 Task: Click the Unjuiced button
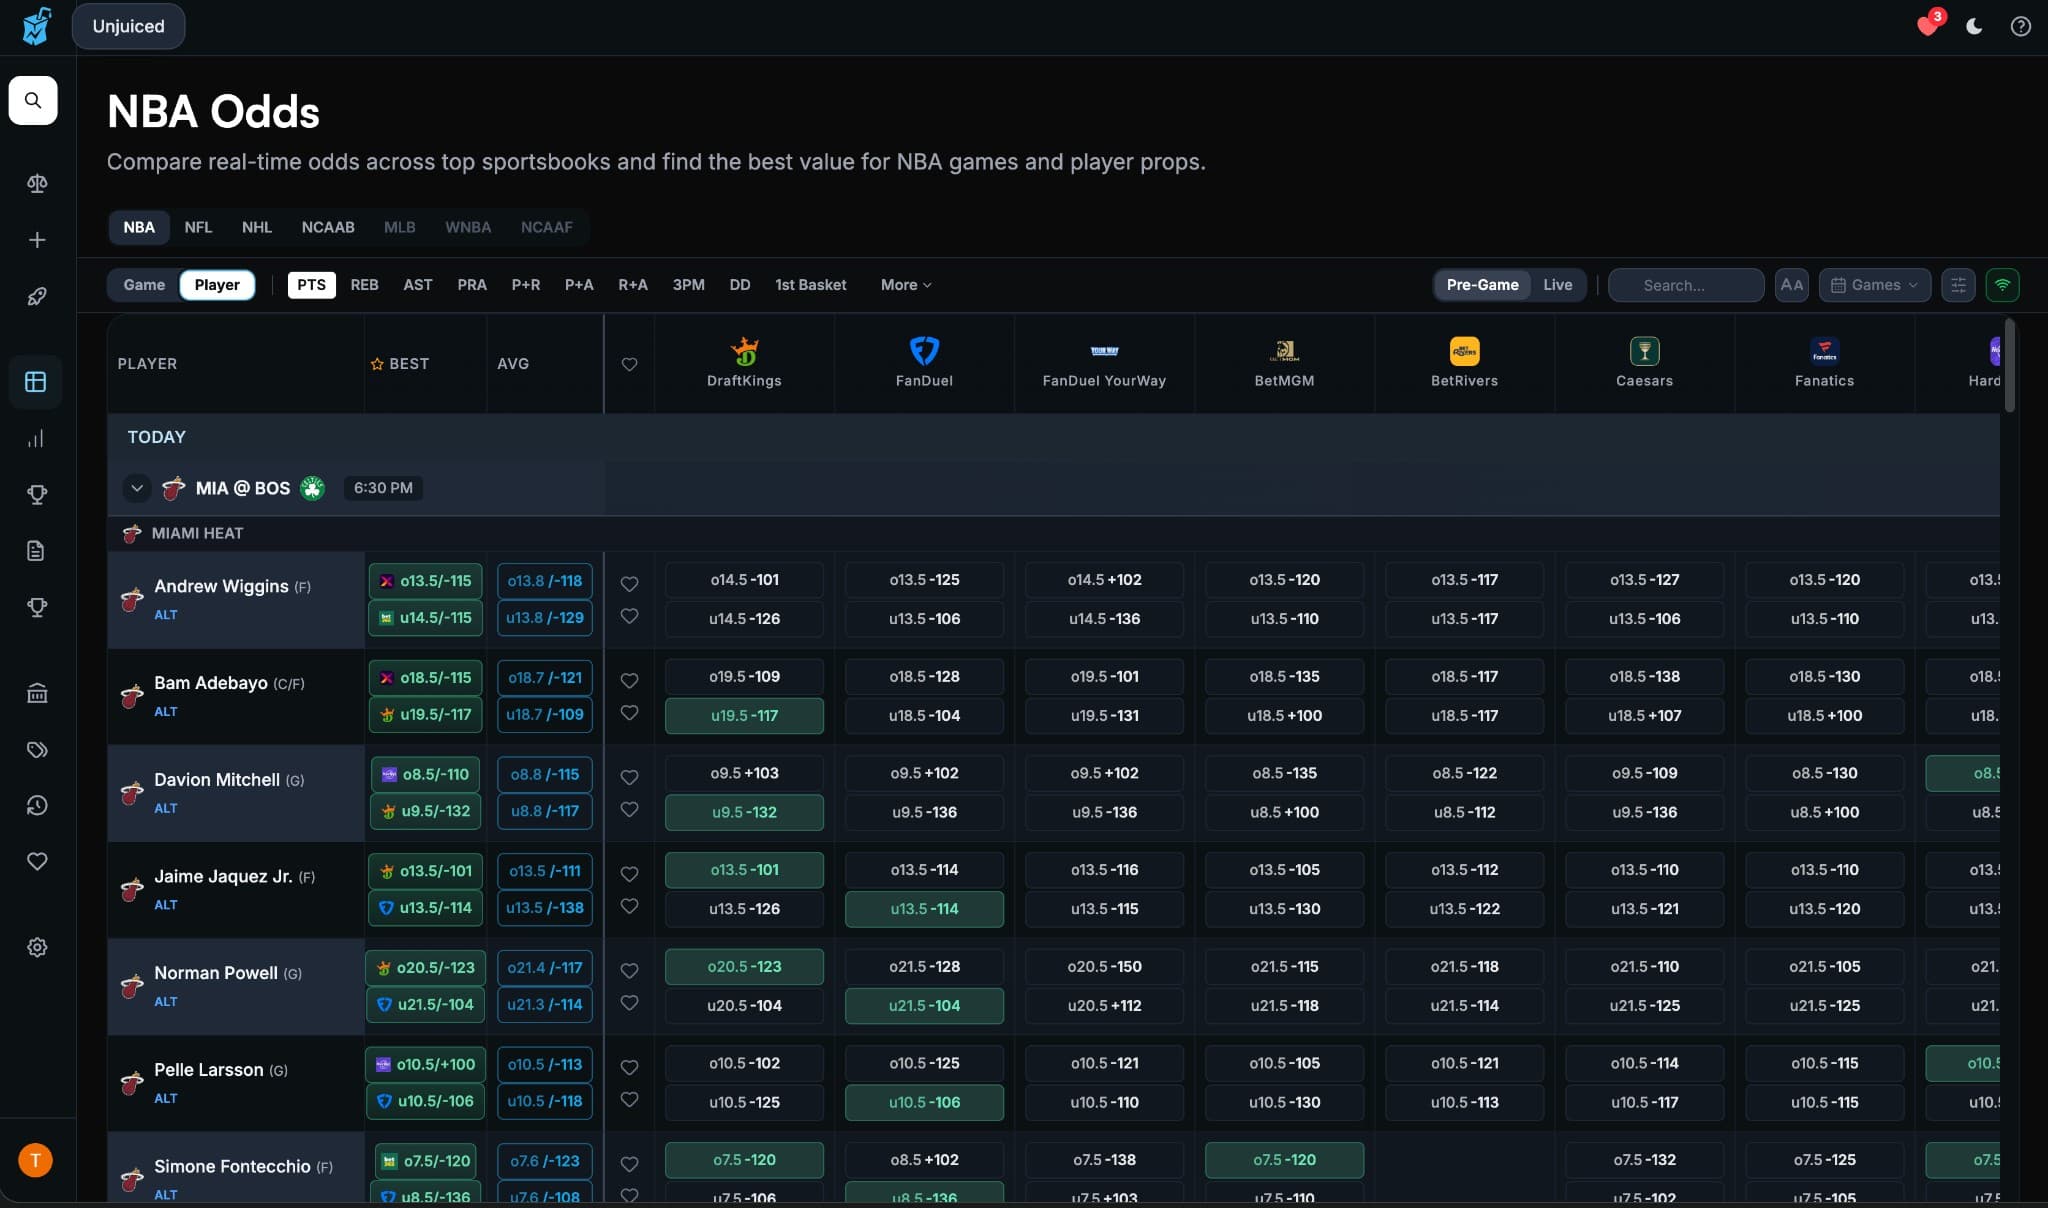point(129,26)
